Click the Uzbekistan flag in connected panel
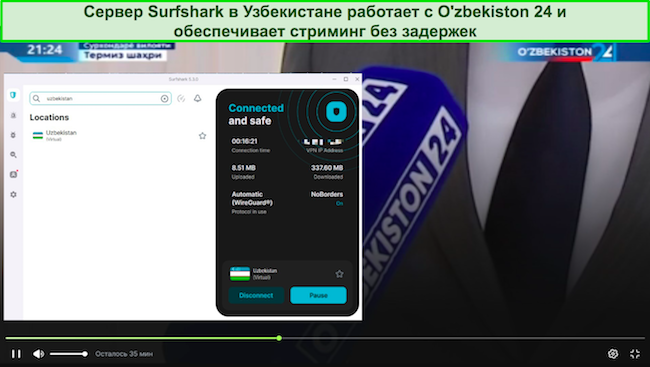This screenshot has width=650, height=367. tap(240, 274)
